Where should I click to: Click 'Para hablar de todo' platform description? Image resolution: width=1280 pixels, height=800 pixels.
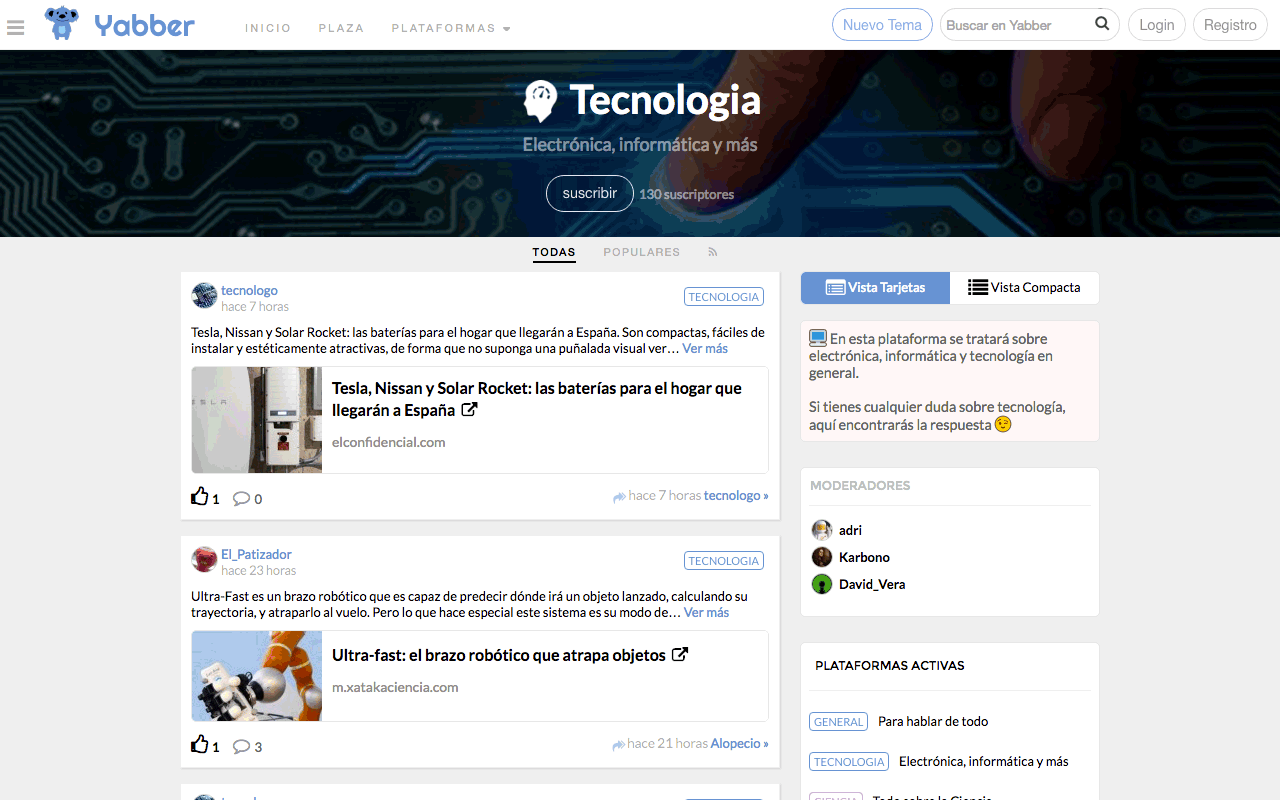pos(933,721)
